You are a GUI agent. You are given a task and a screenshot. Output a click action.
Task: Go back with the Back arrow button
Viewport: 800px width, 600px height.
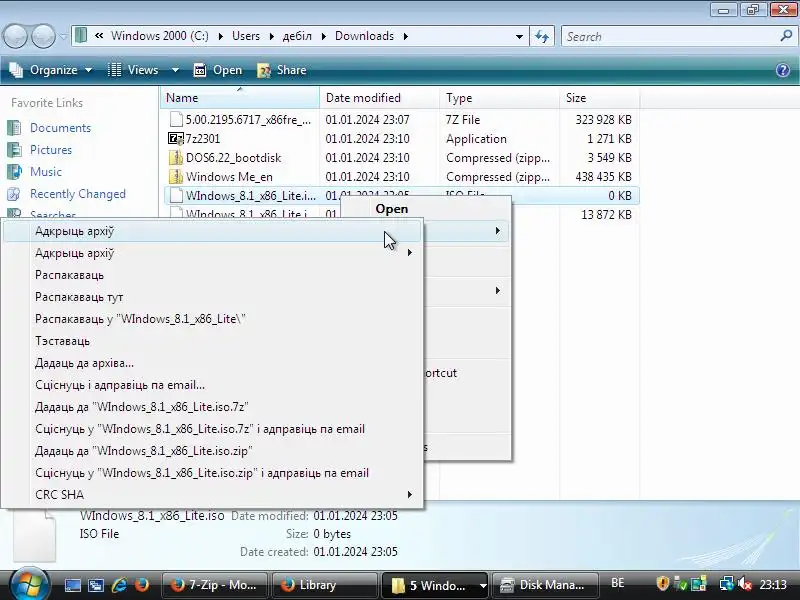click(x=15, y=37)
